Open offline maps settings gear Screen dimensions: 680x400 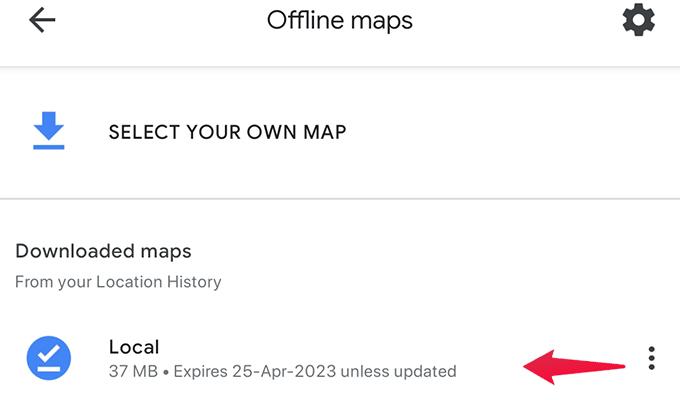pos(638,20)
